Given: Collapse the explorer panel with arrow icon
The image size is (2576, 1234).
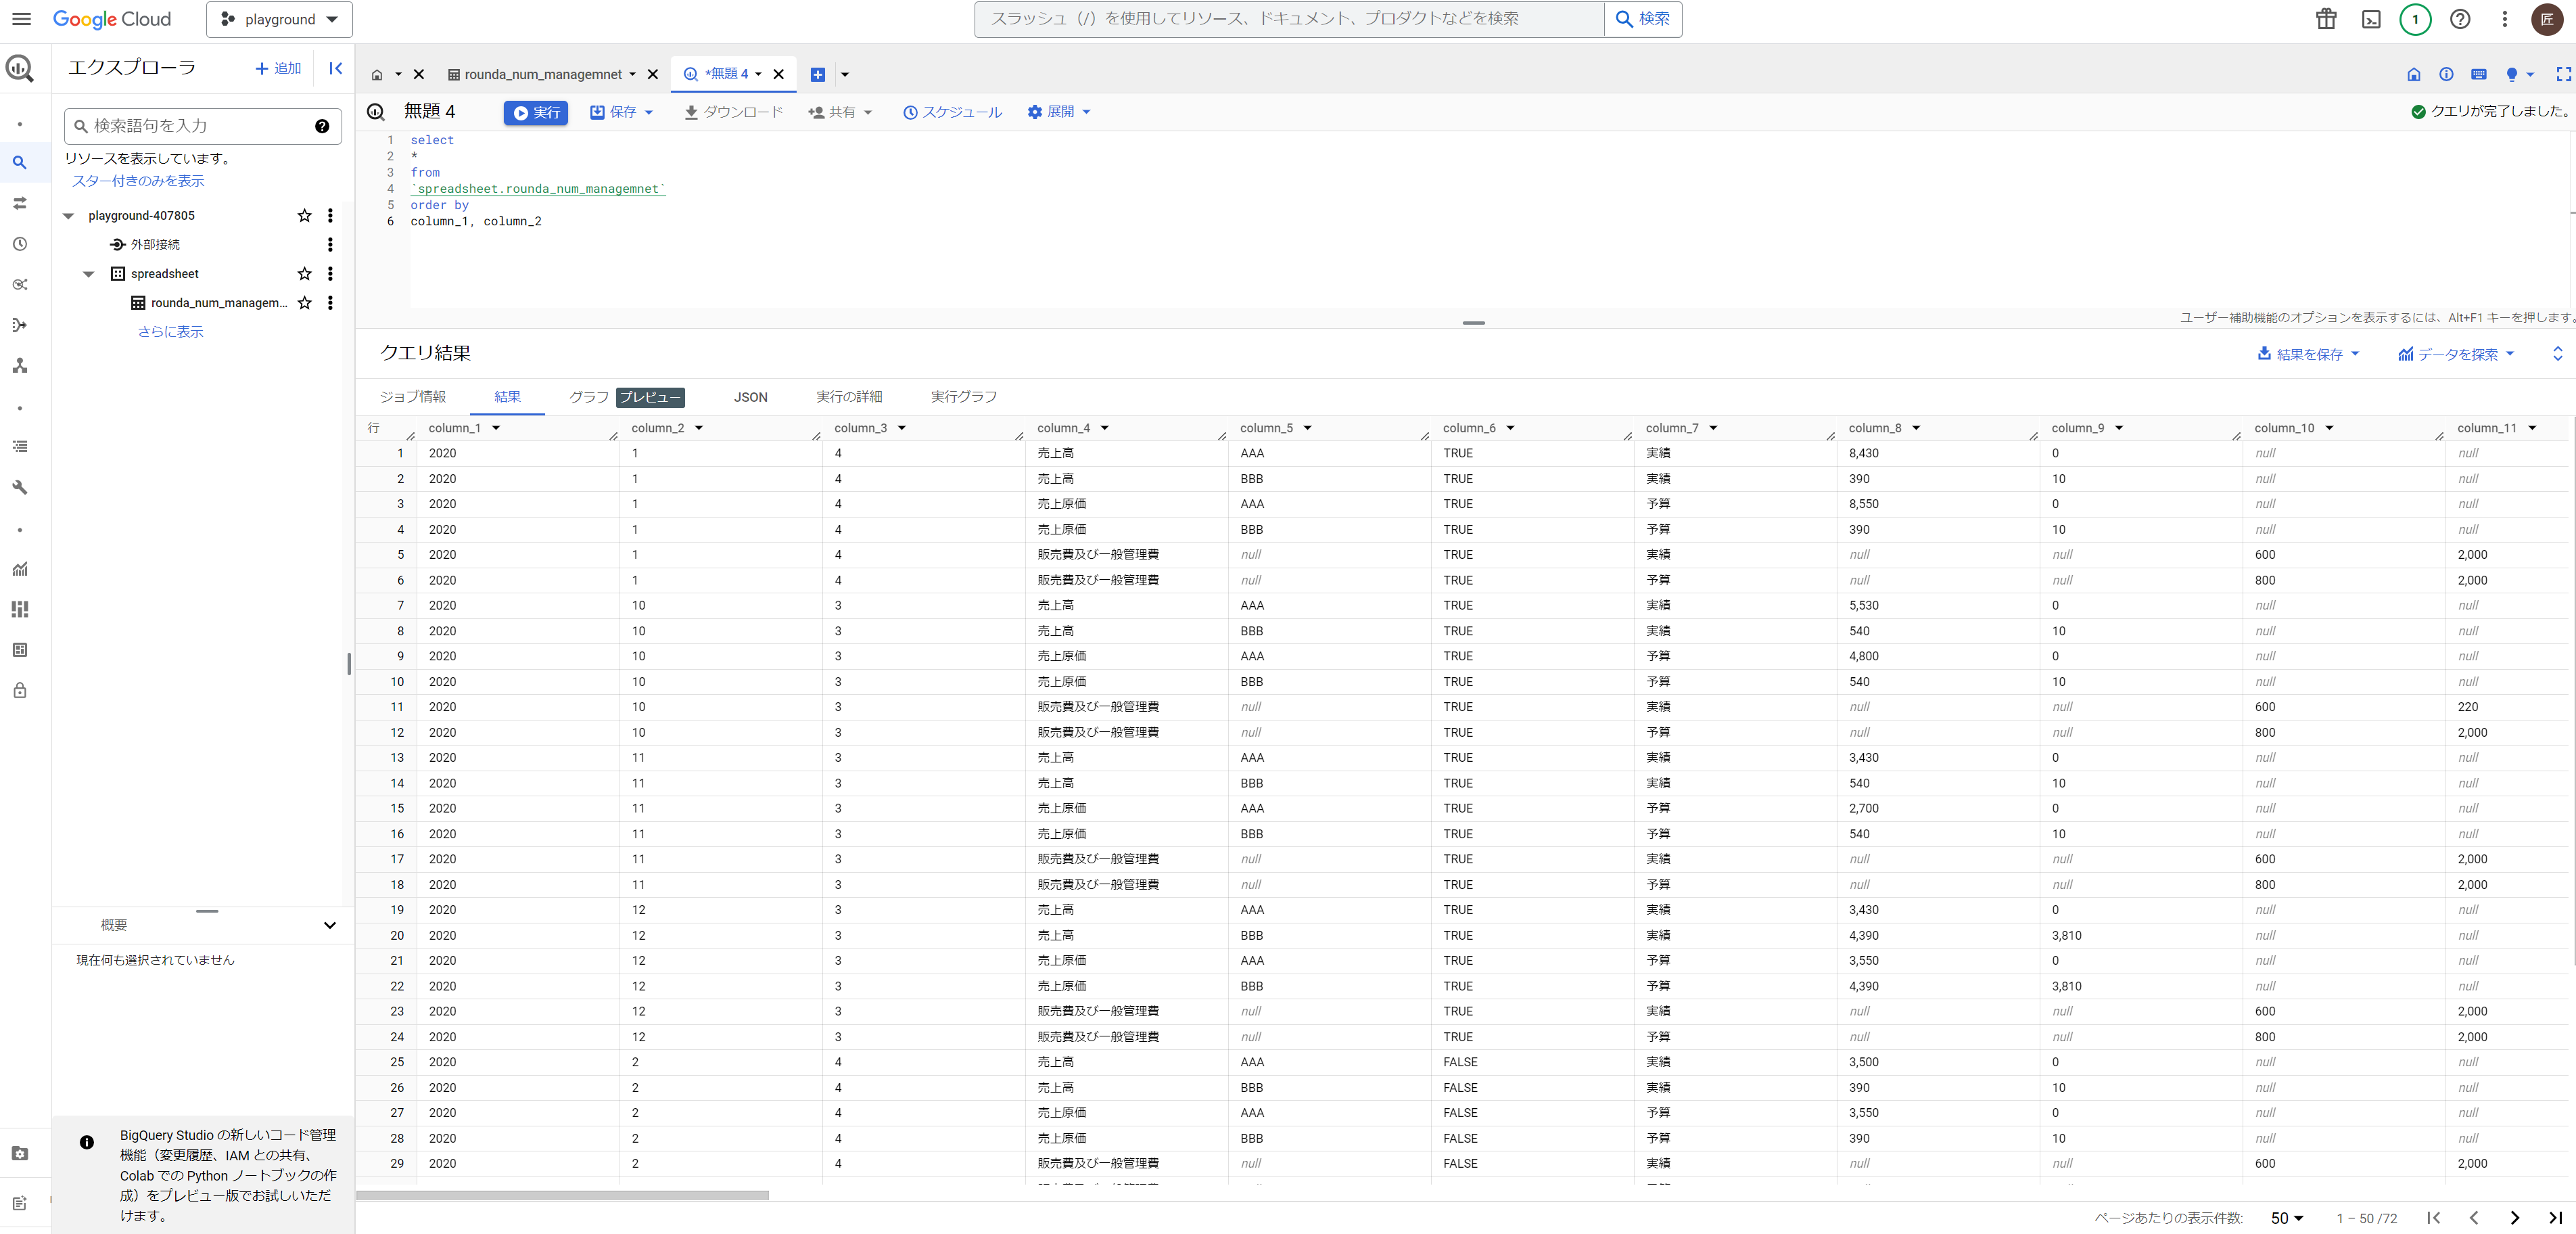Looking at the screenshot, I should [336, 68].
